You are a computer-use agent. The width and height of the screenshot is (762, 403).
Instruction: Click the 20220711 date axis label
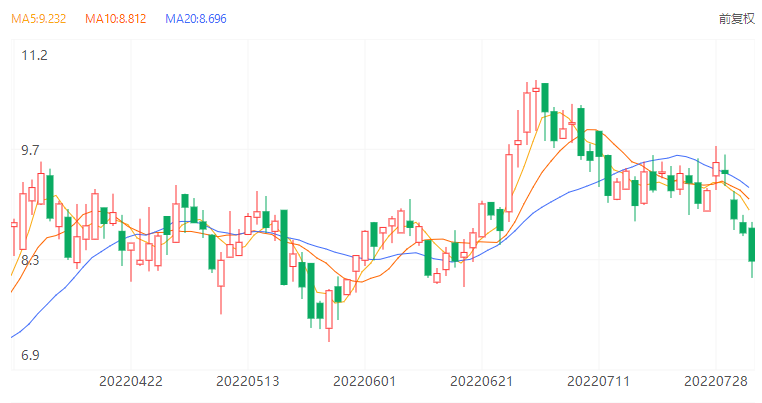pyautogui.click(x=598, y=381)
